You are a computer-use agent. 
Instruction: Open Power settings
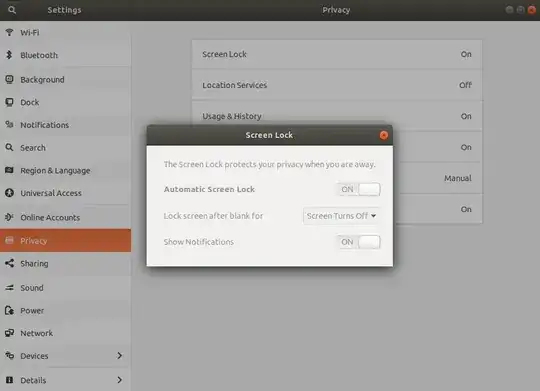(65, 310)
